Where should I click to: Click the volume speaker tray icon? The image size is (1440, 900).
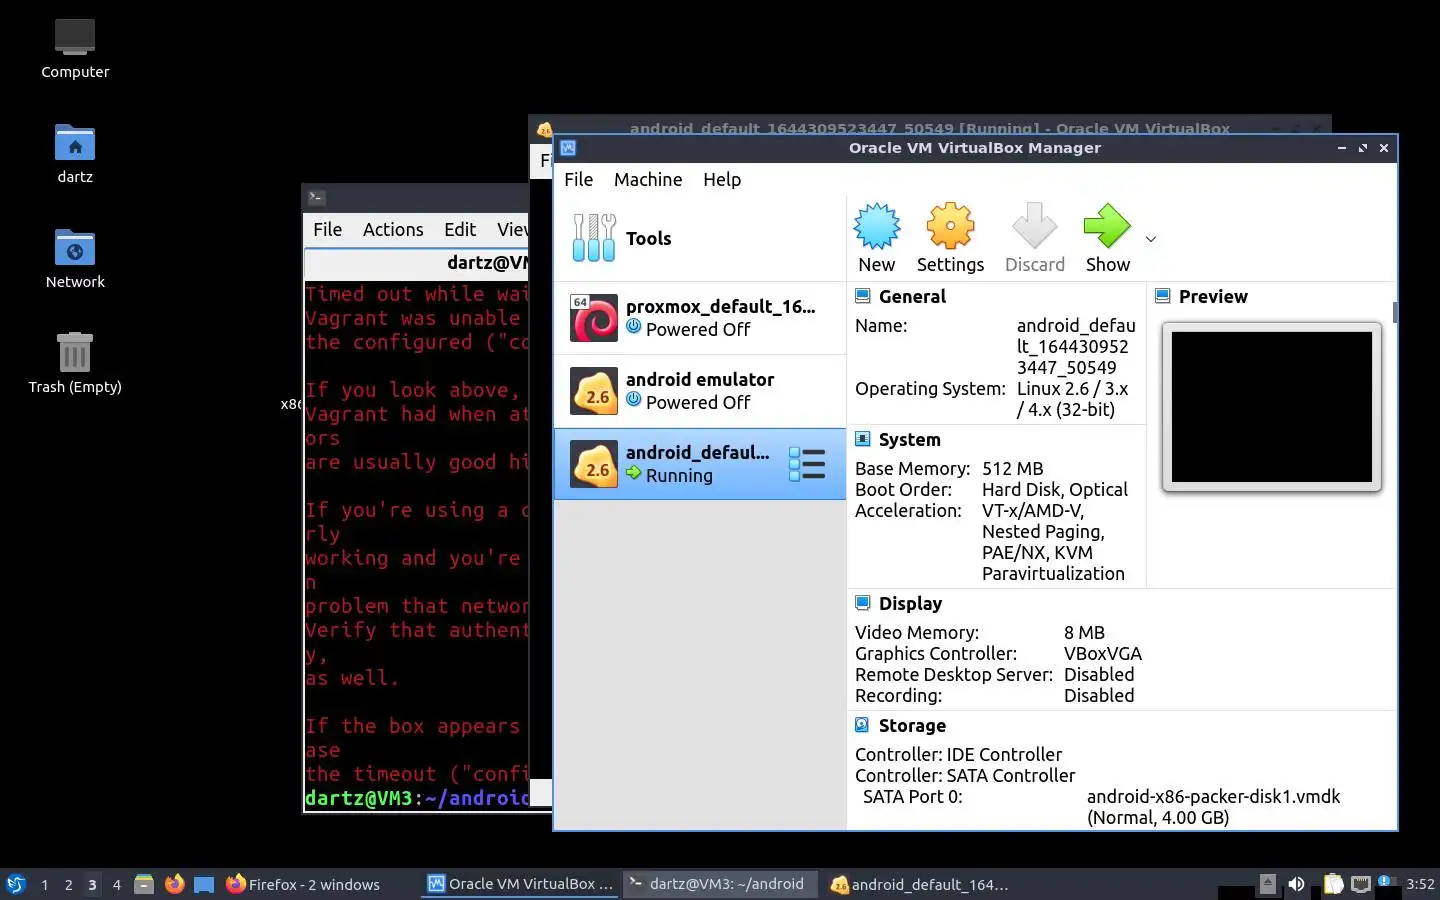pos(1296,884)
